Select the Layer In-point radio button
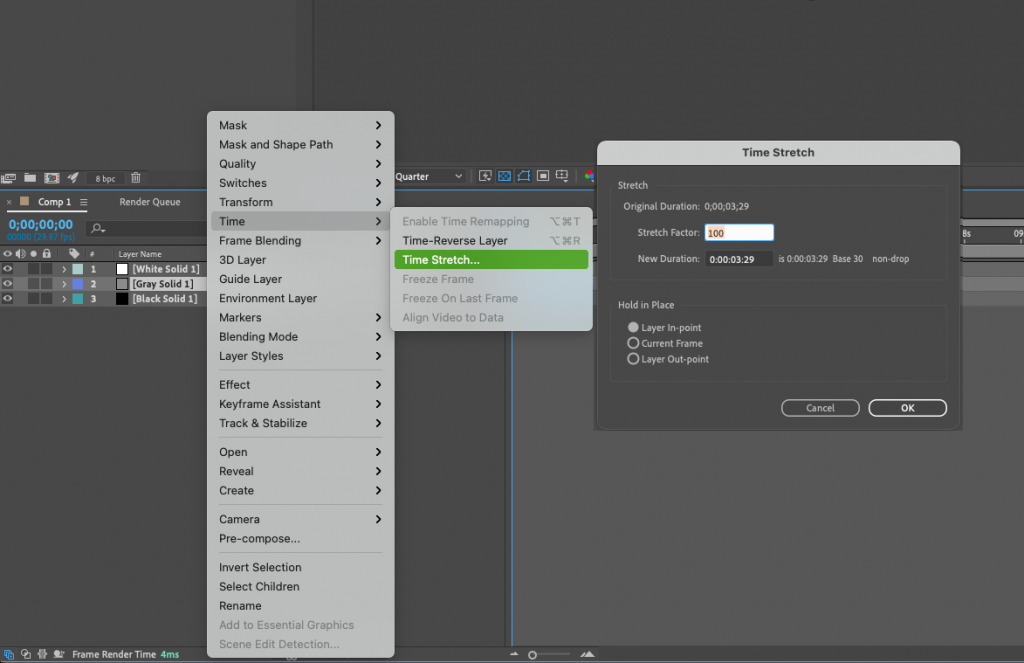 click(x=632, y=325)
